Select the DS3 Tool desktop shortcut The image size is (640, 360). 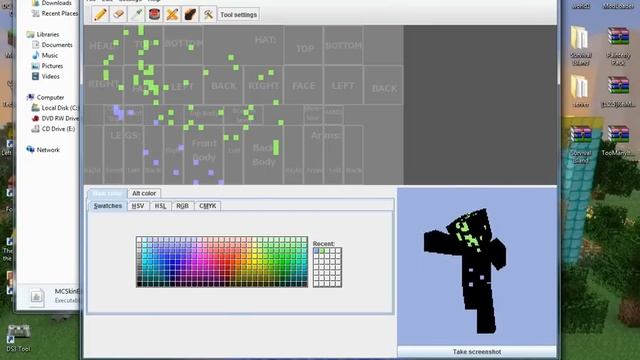[x=18, y=338]
